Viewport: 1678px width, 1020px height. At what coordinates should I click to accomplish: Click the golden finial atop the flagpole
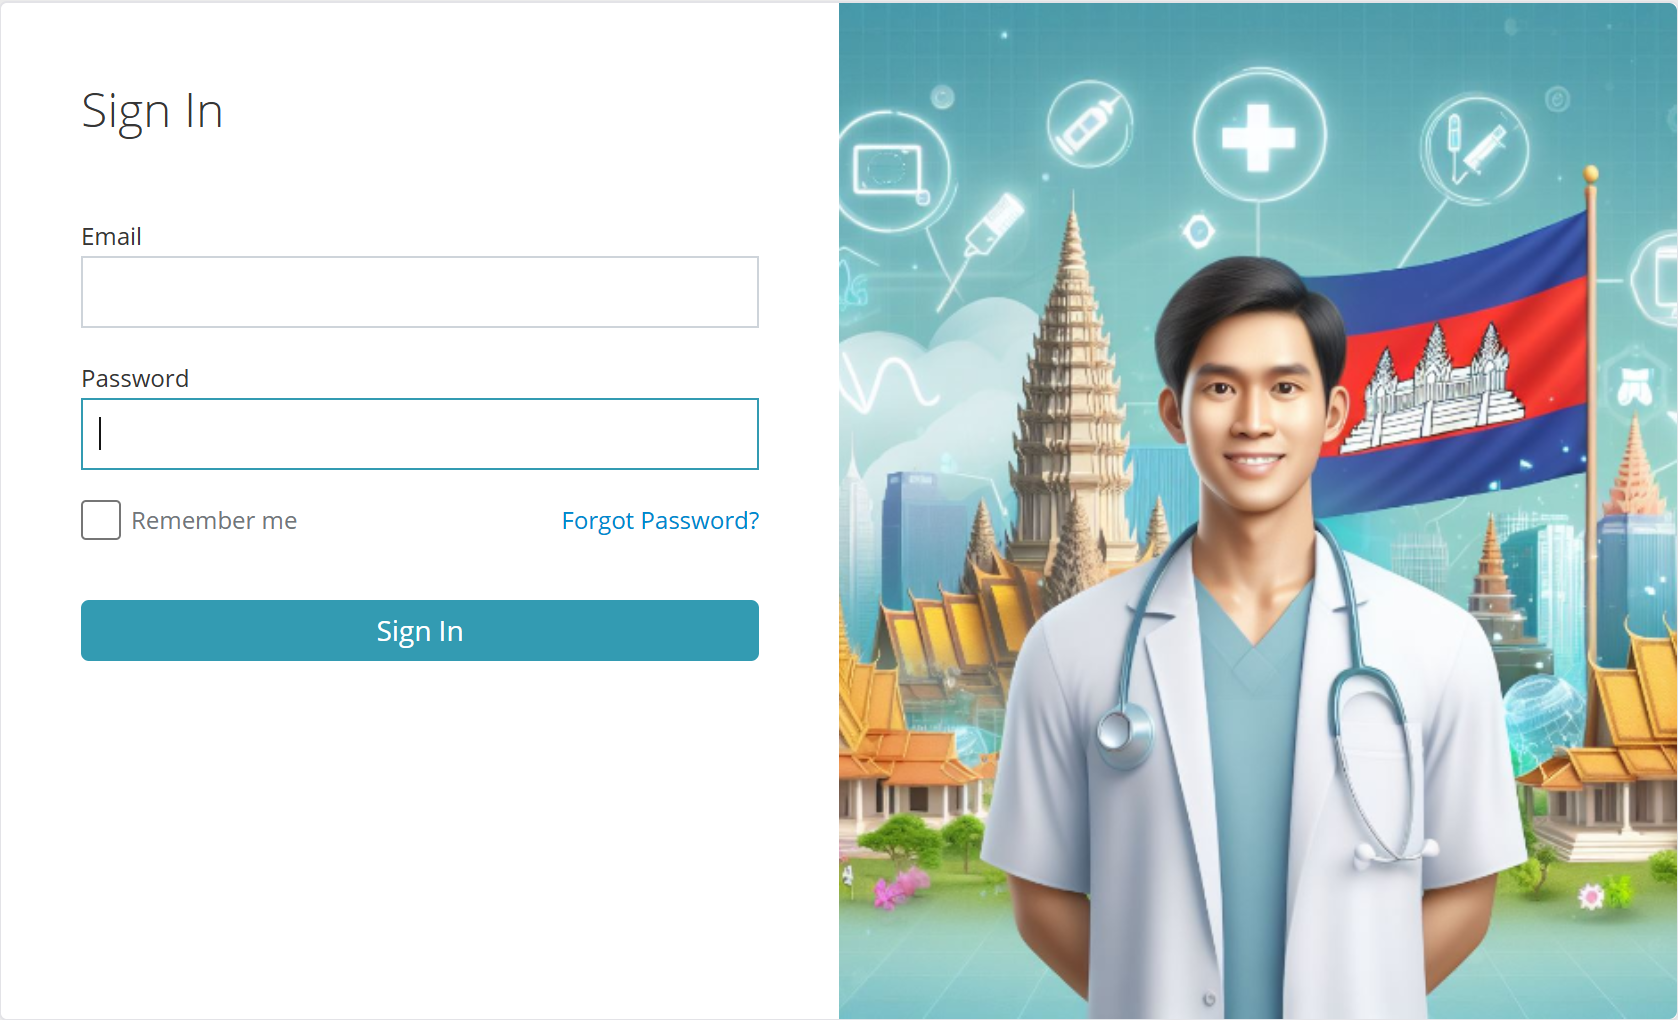(1591, 174)
